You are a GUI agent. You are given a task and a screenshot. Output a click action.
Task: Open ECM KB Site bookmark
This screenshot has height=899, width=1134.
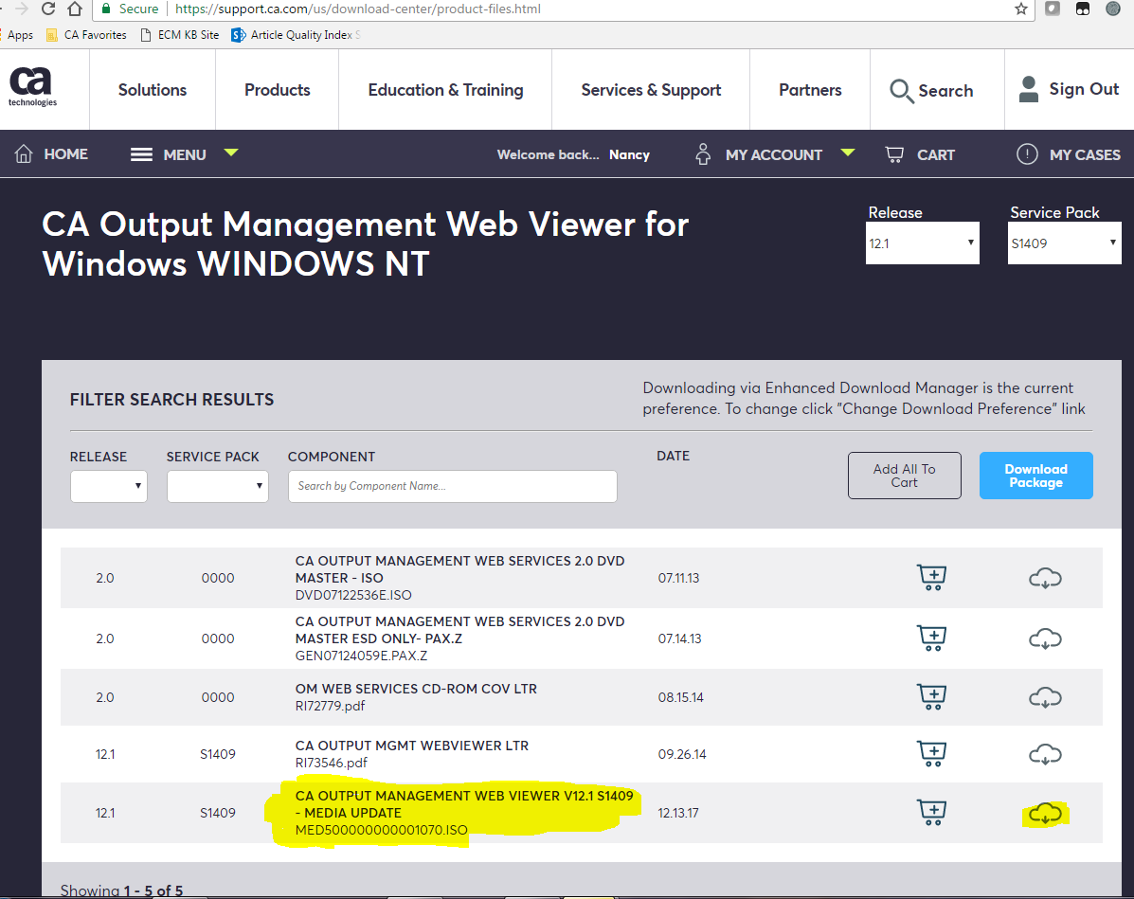coord(180,35)
